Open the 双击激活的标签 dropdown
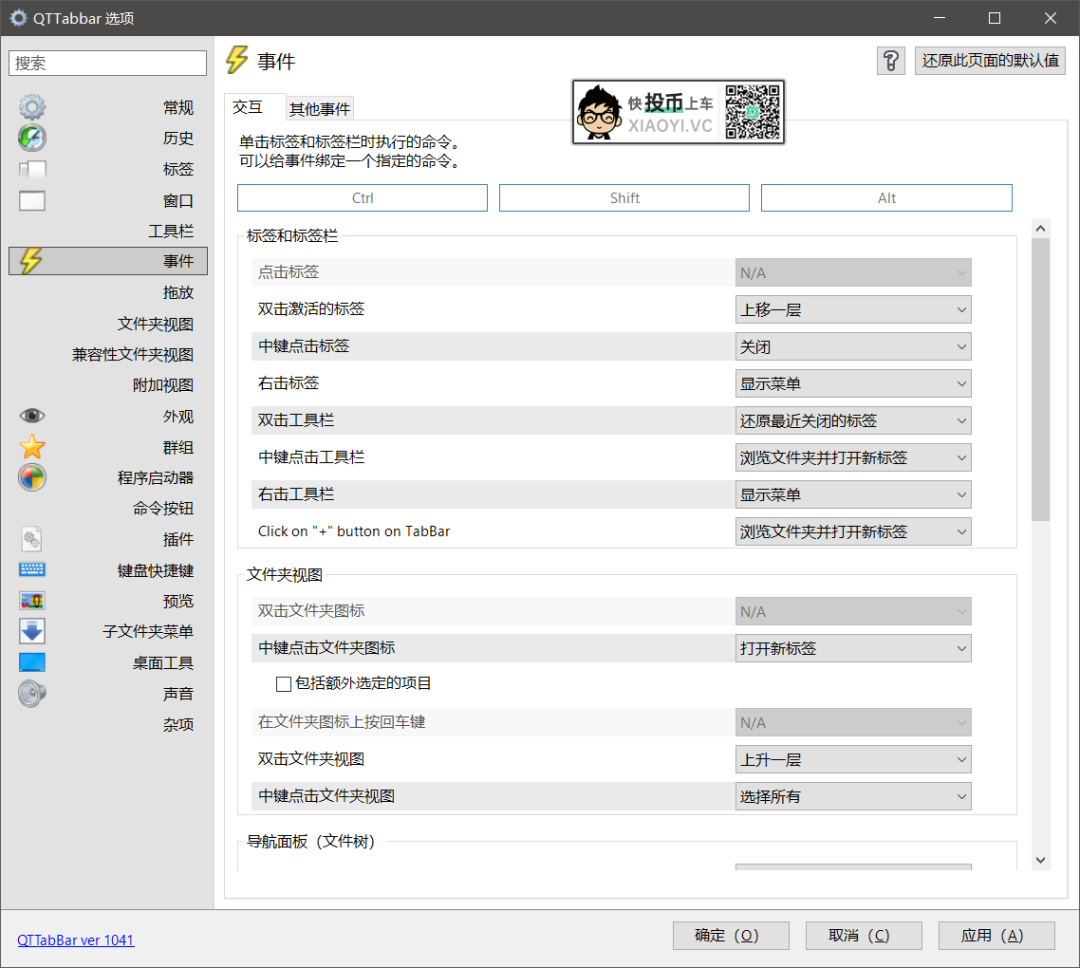The height and width of the screenshot is (968, 1080). coord(853,310)
